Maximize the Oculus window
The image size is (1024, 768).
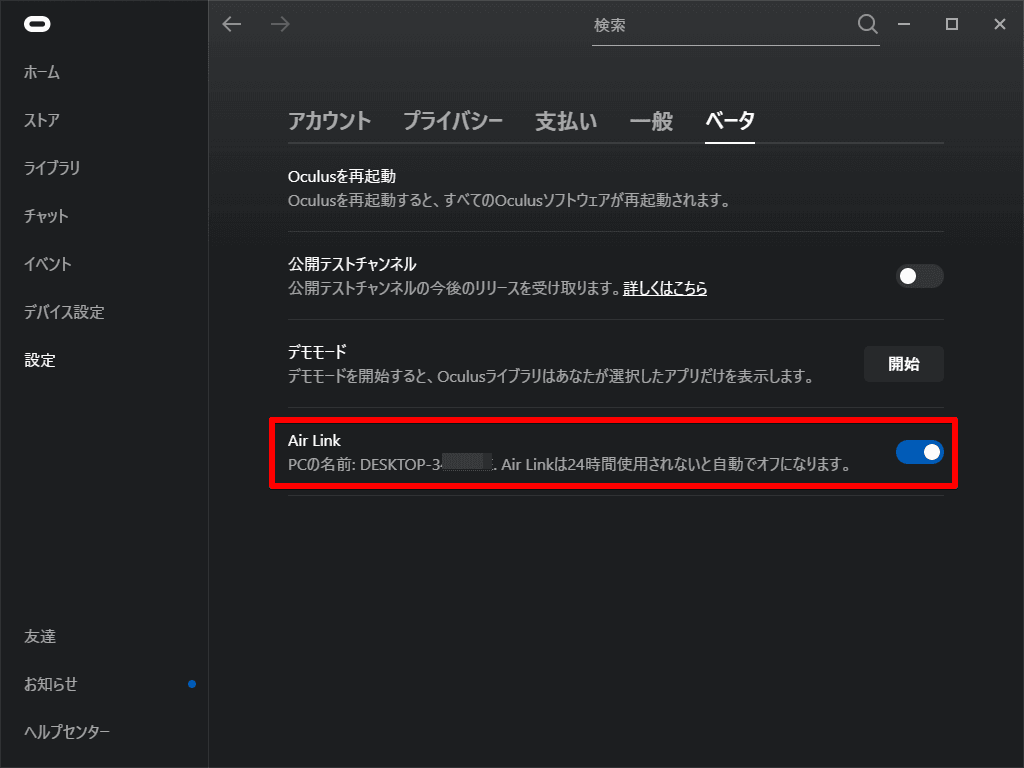(x=952, y=24)
